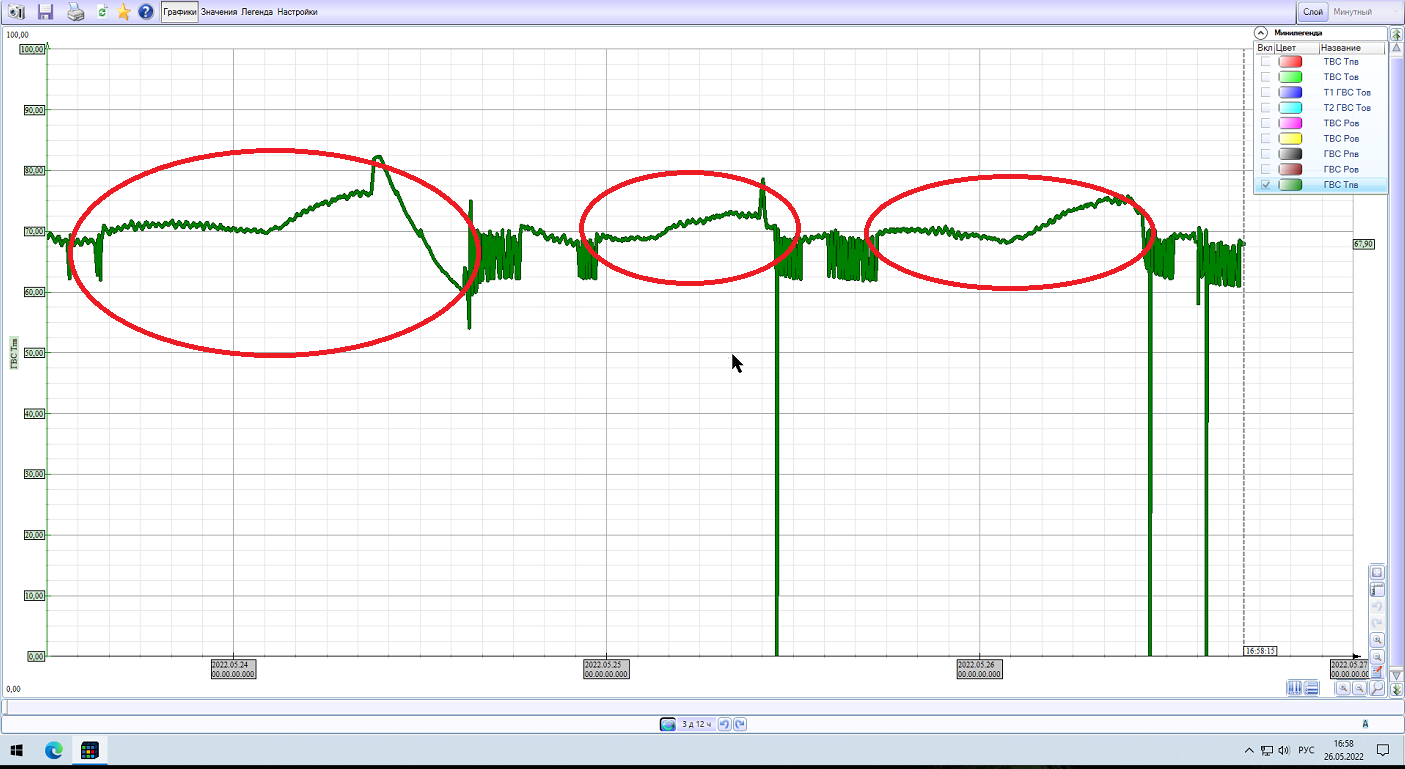Click the camera screenshot icon in toolbar
1405x769 pixels.
(x=17, y=12)
